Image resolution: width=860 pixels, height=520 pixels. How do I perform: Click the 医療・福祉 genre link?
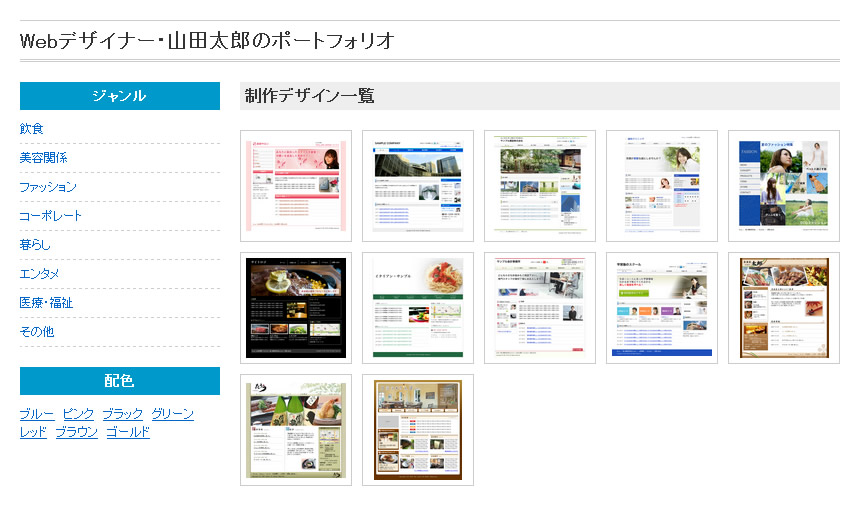(46, 303)
